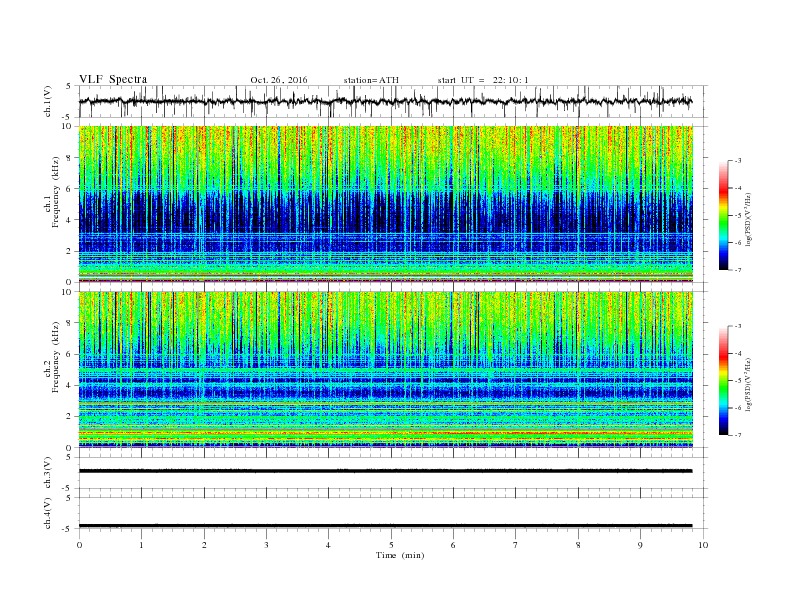Click the "ch.3 (V)" axis label

coord(48,473)
